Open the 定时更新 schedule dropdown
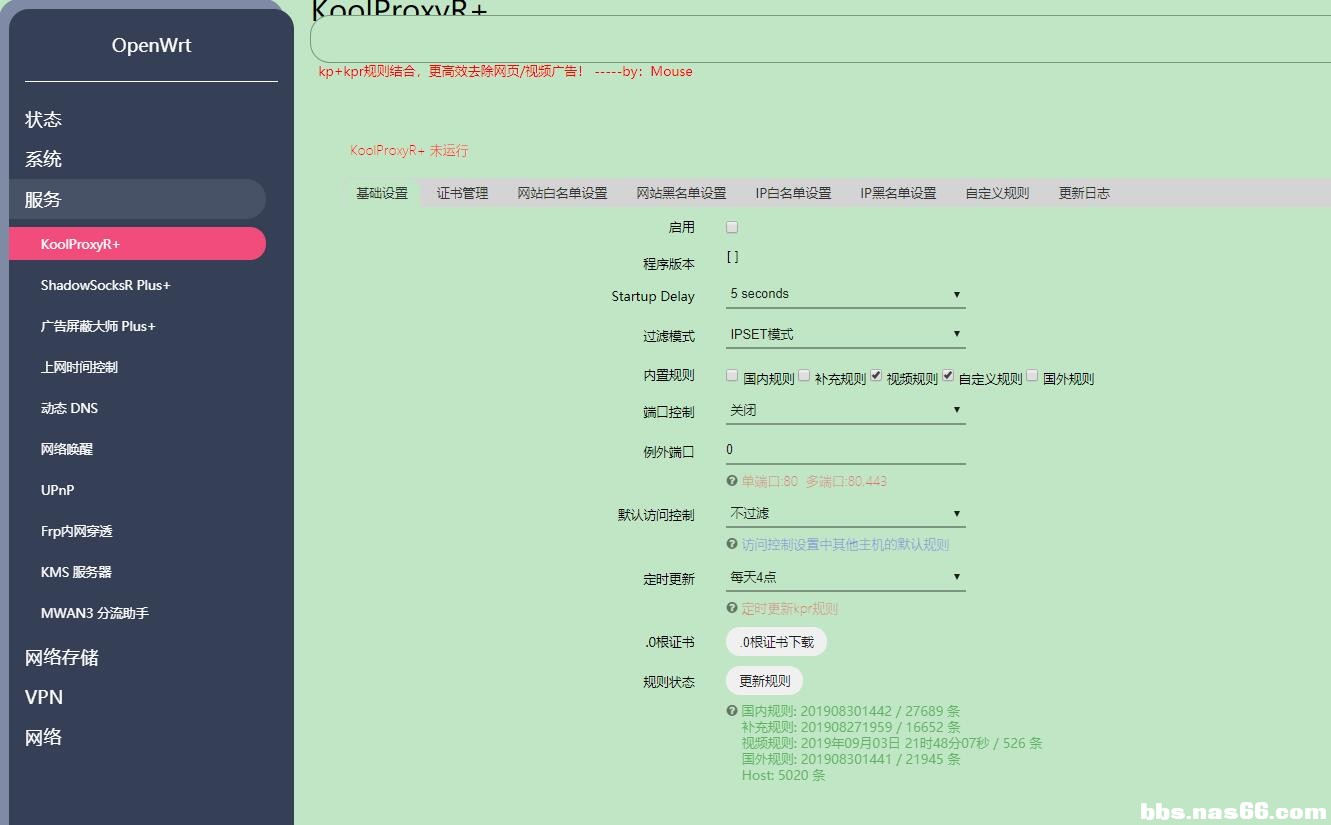This screenshot has height=825, width=1331. click(845, 577)
